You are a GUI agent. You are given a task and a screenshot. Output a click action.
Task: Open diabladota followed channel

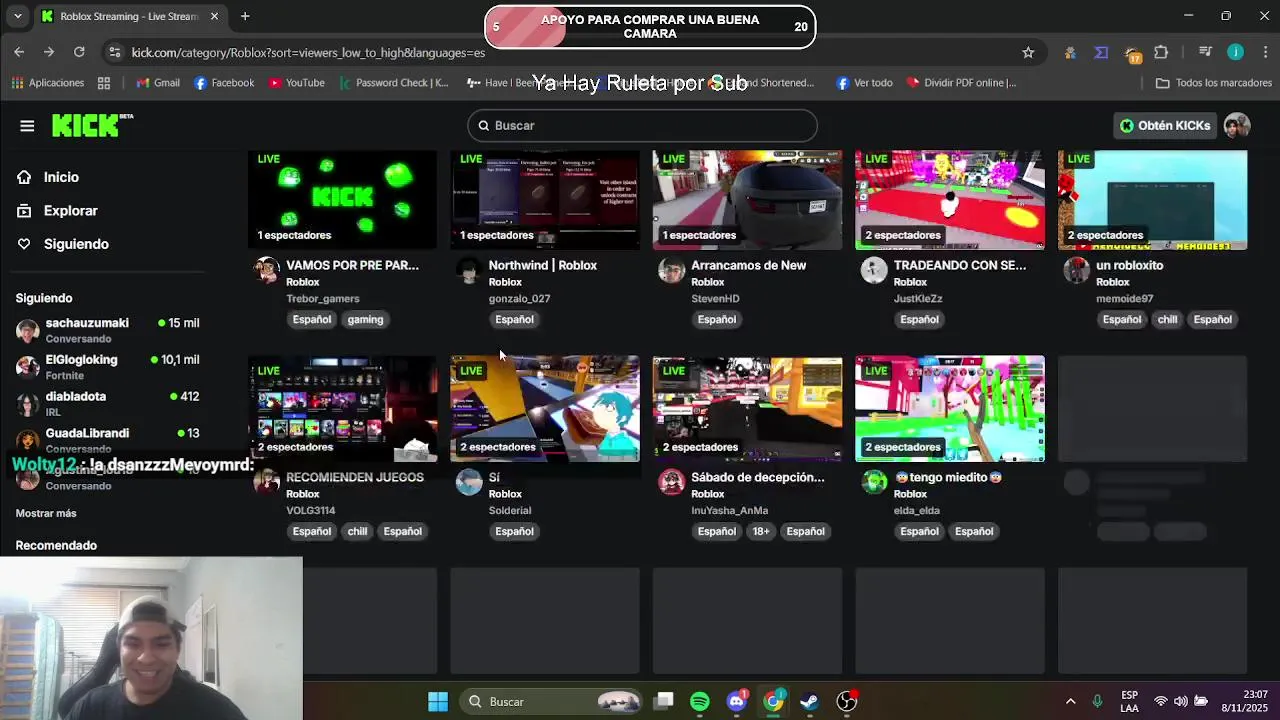[x=107, y=403]
